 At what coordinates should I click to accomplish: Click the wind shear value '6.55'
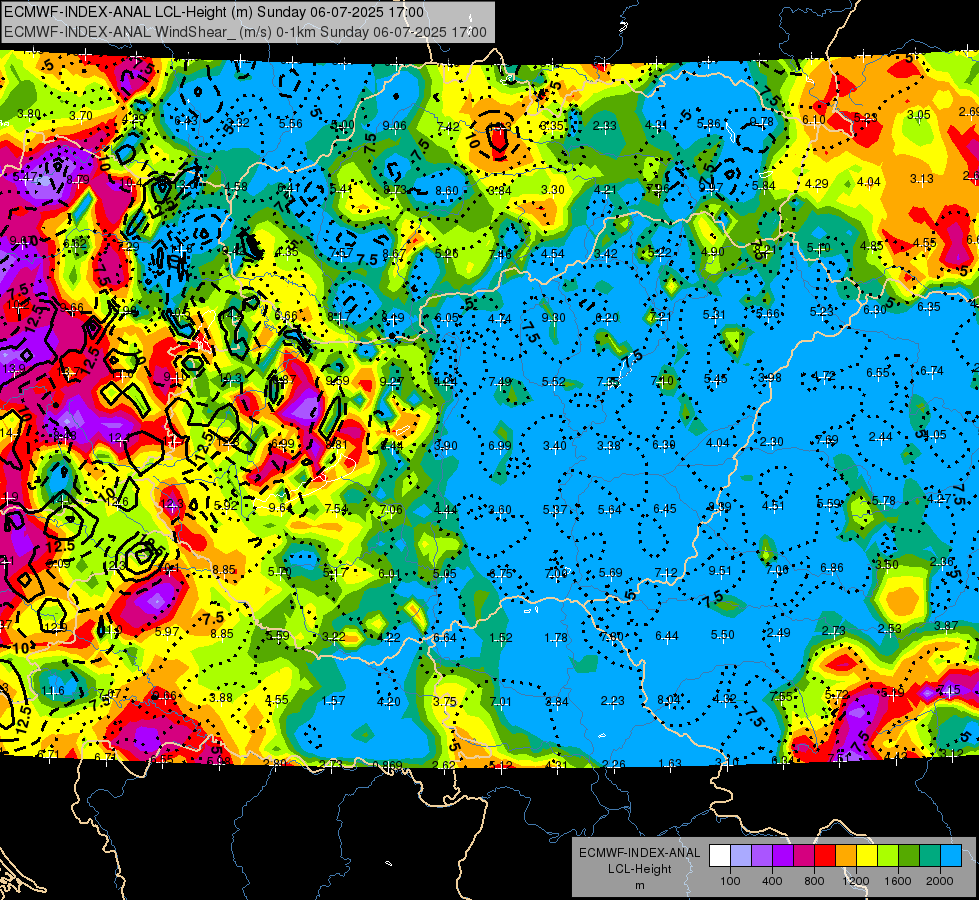878,372
